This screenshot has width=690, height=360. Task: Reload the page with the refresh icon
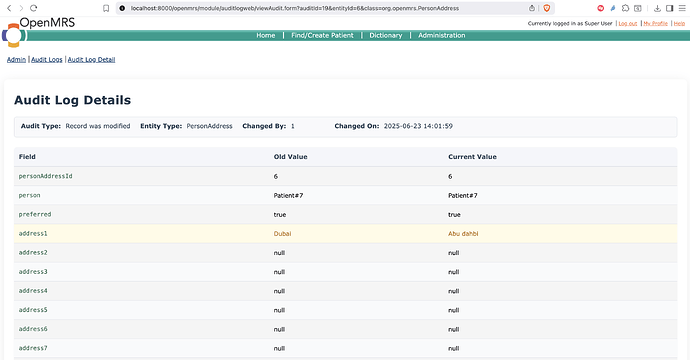[33, 8]
